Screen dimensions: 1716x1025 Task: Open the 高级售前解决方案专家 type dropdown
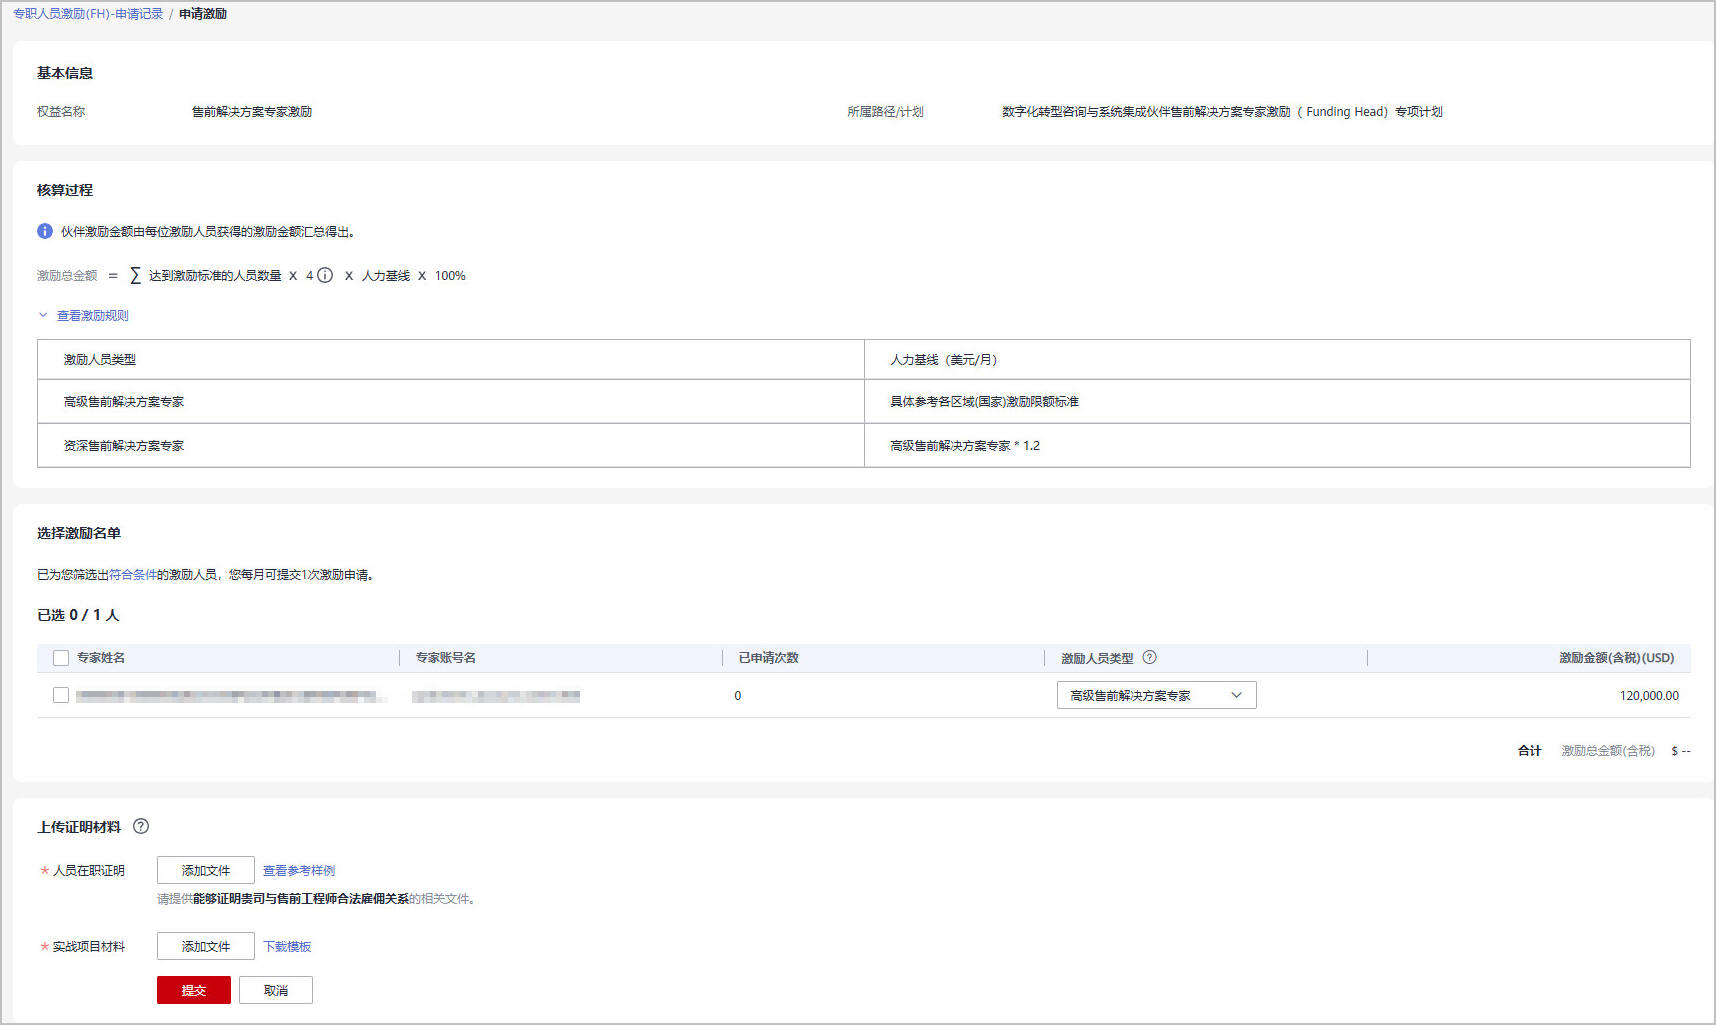(1156, 695)
